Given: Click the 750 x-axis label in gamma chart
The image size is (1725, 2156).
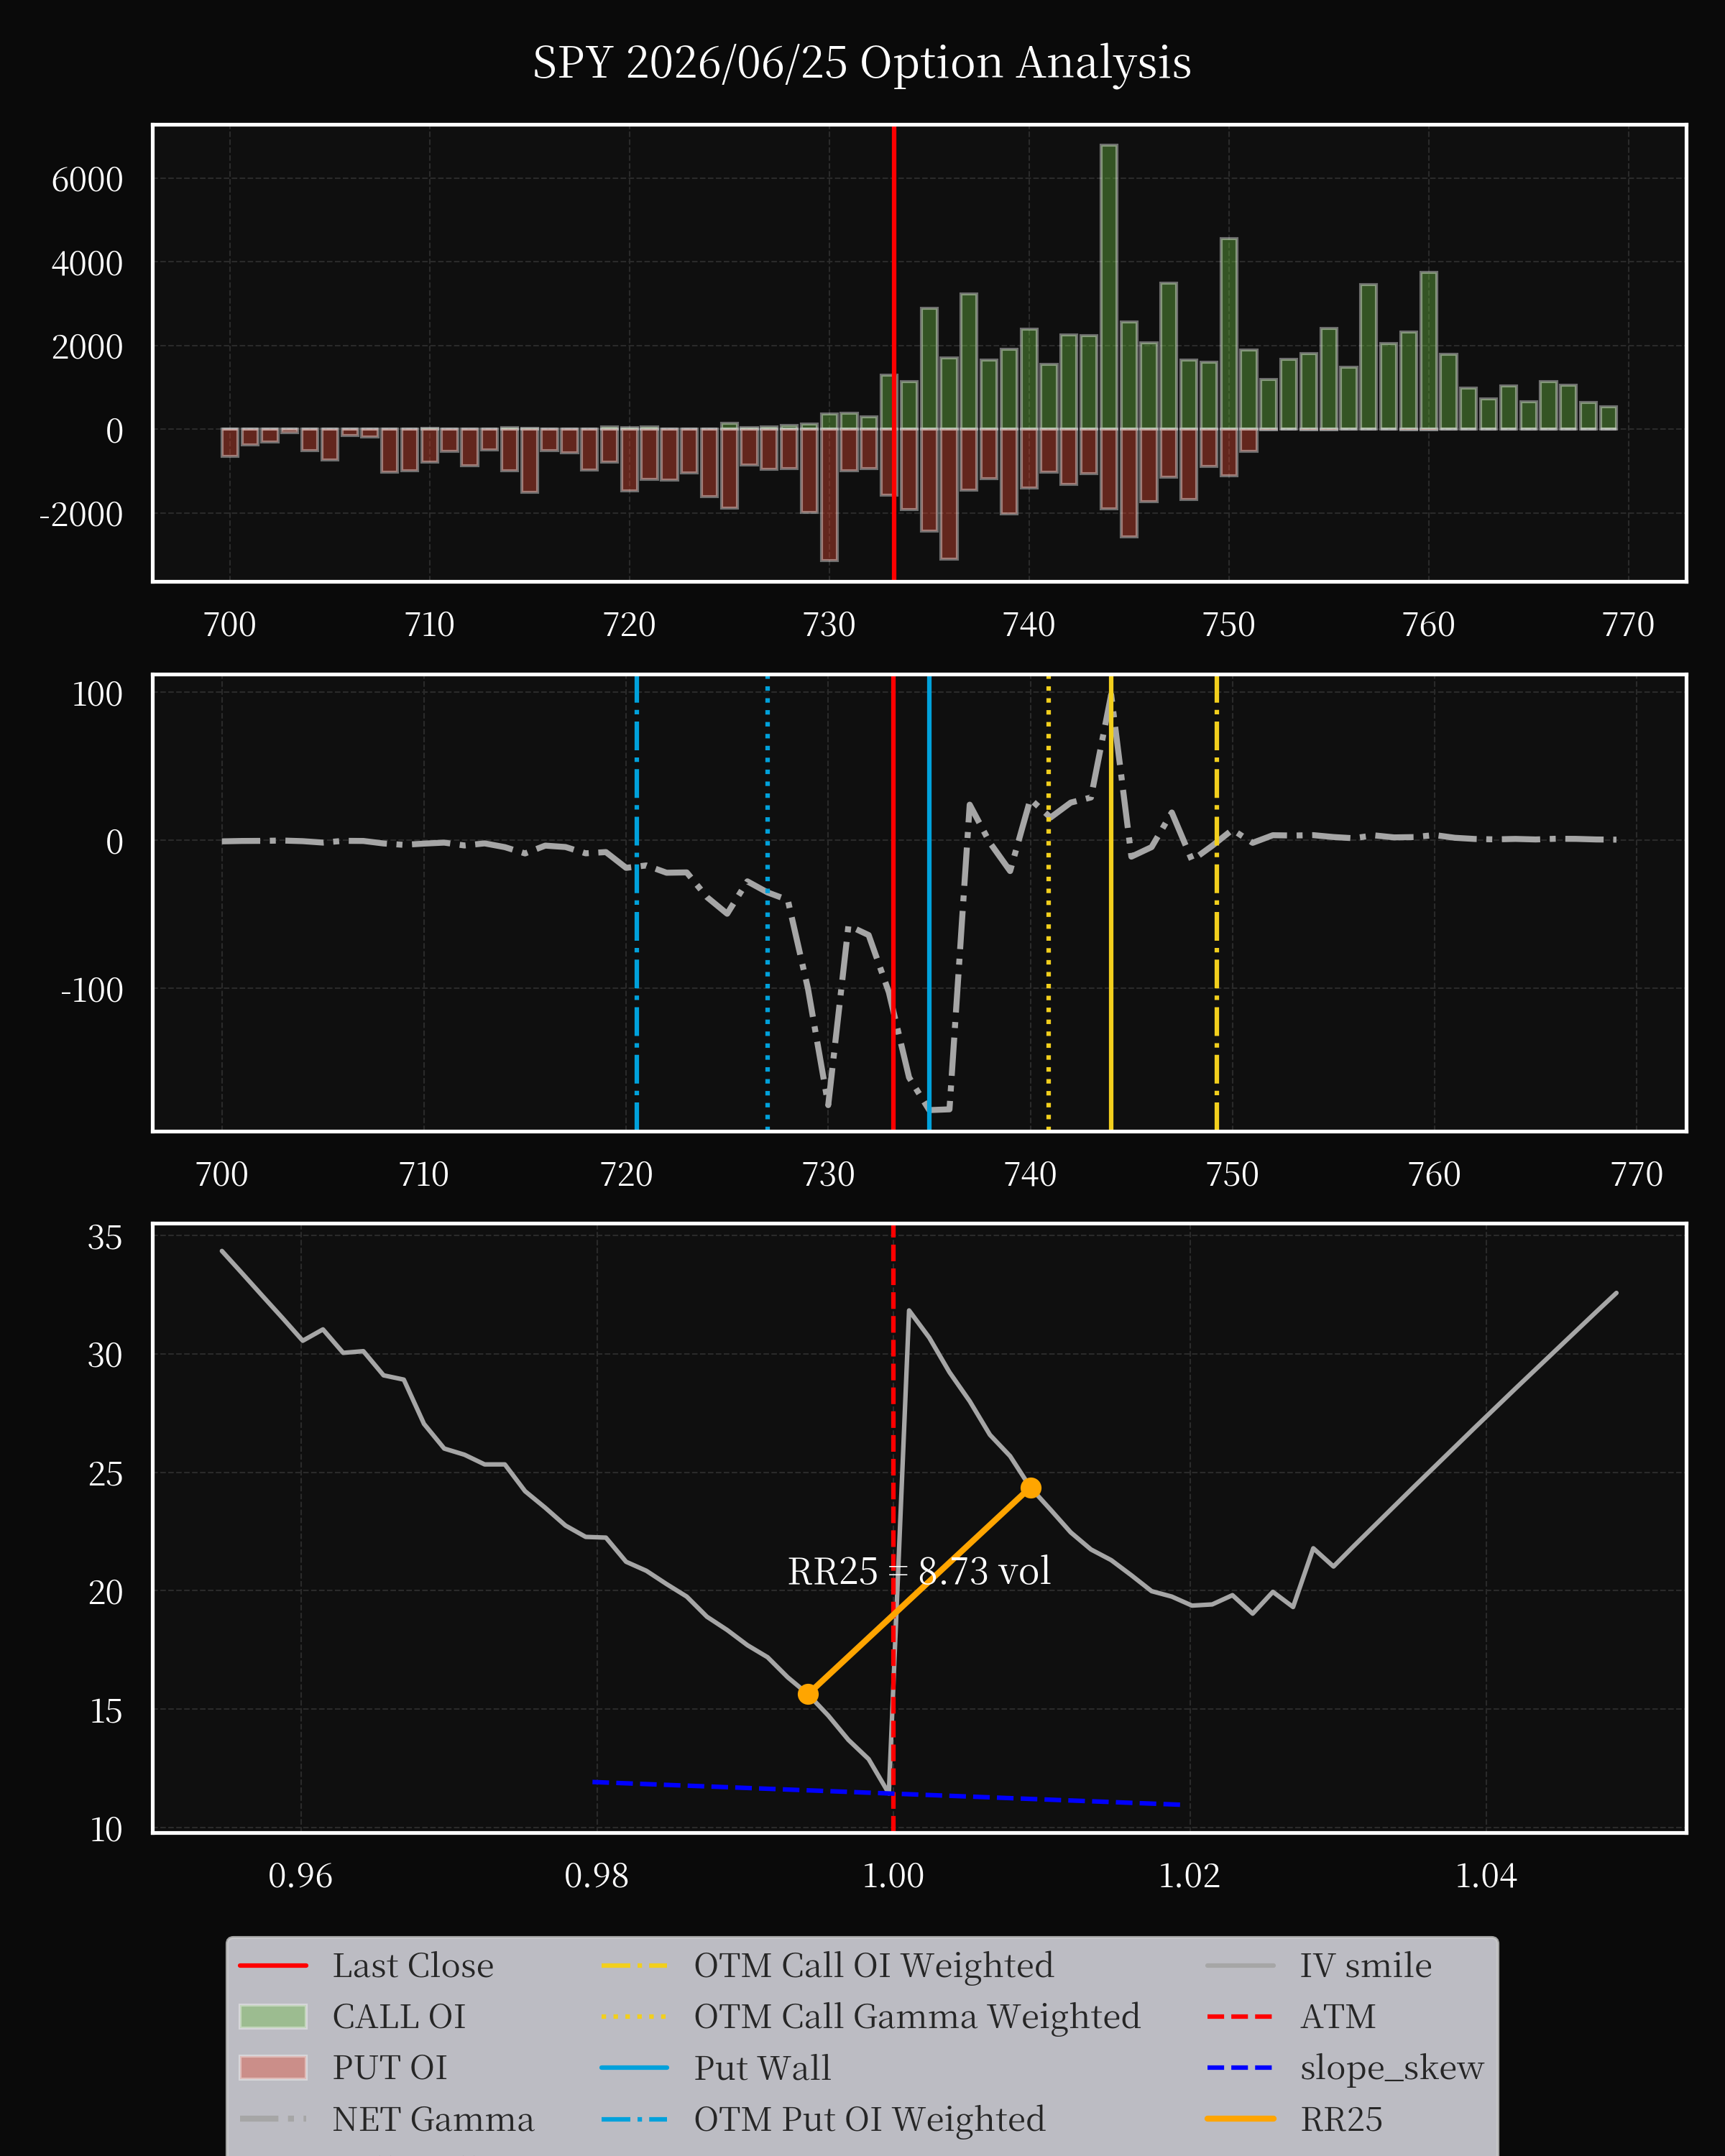Looking at the screenshot, I should pyautogui.click(x=1232, y=1174).
